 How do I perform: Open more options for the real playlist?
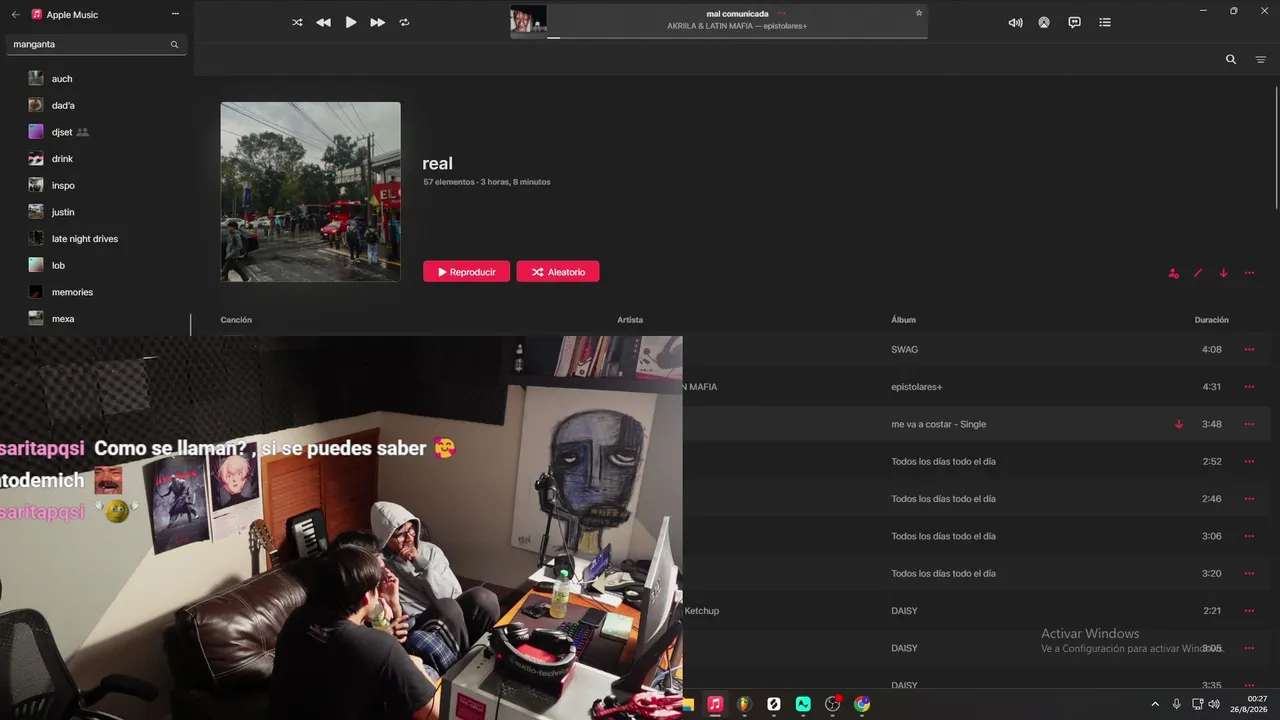coord(1249,273)
